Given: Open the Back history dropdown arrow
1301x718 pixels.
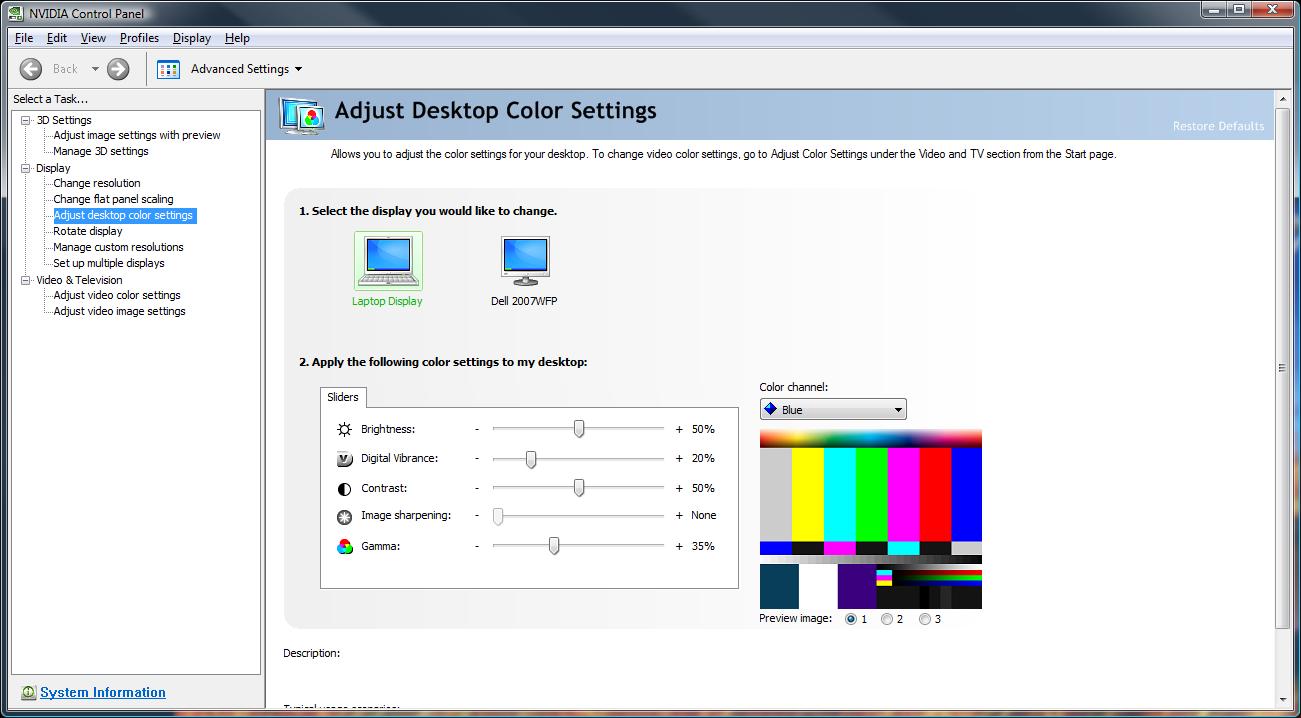Looking at the screenshot, I should [95, 69].
